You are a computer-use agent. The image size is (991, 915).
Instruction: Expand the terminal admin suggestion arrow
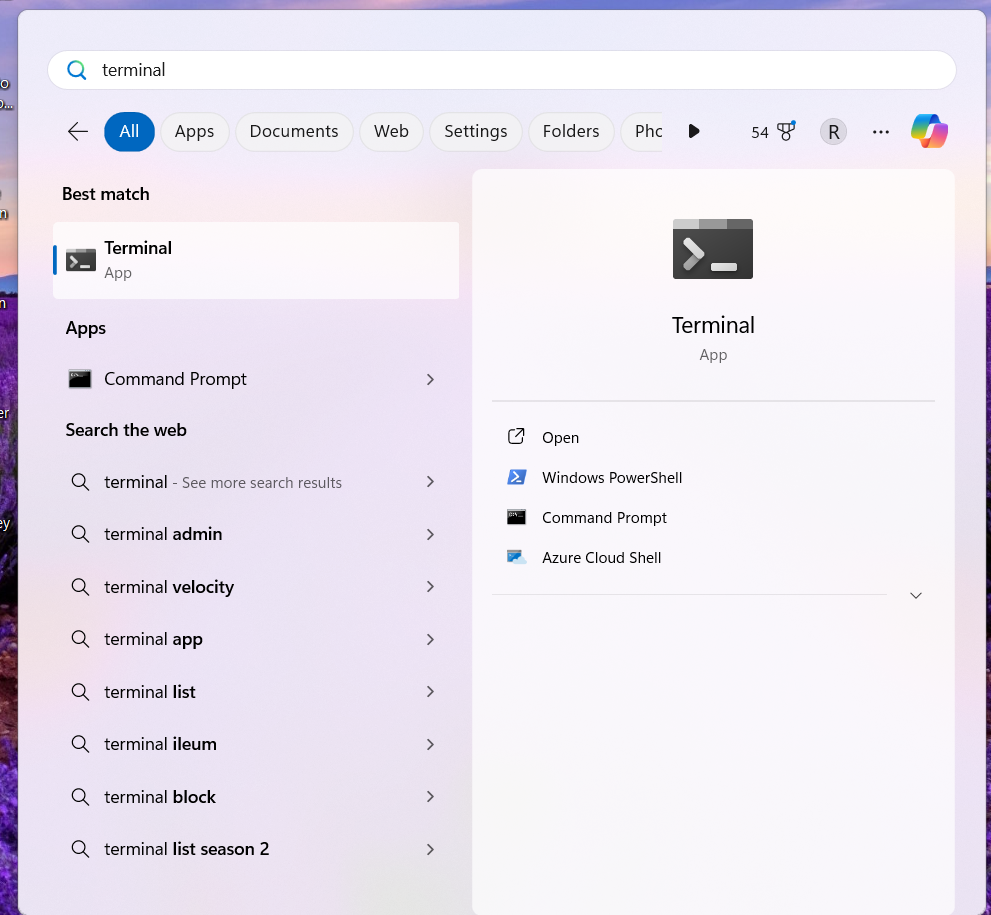[430, 534]
